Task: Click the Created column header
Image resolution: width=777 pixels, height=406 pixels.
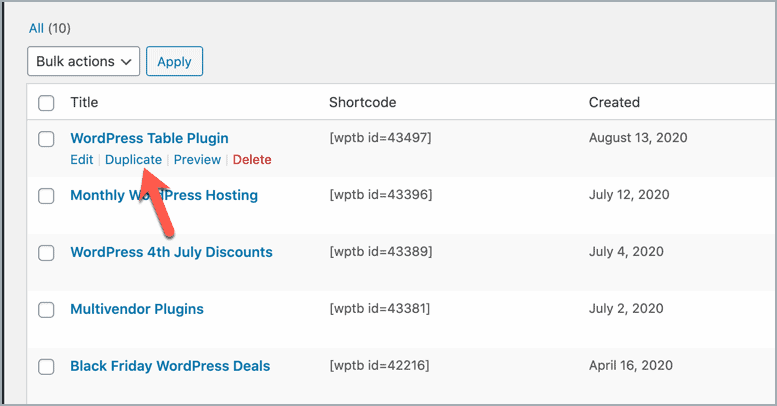Action: (614, 102)
